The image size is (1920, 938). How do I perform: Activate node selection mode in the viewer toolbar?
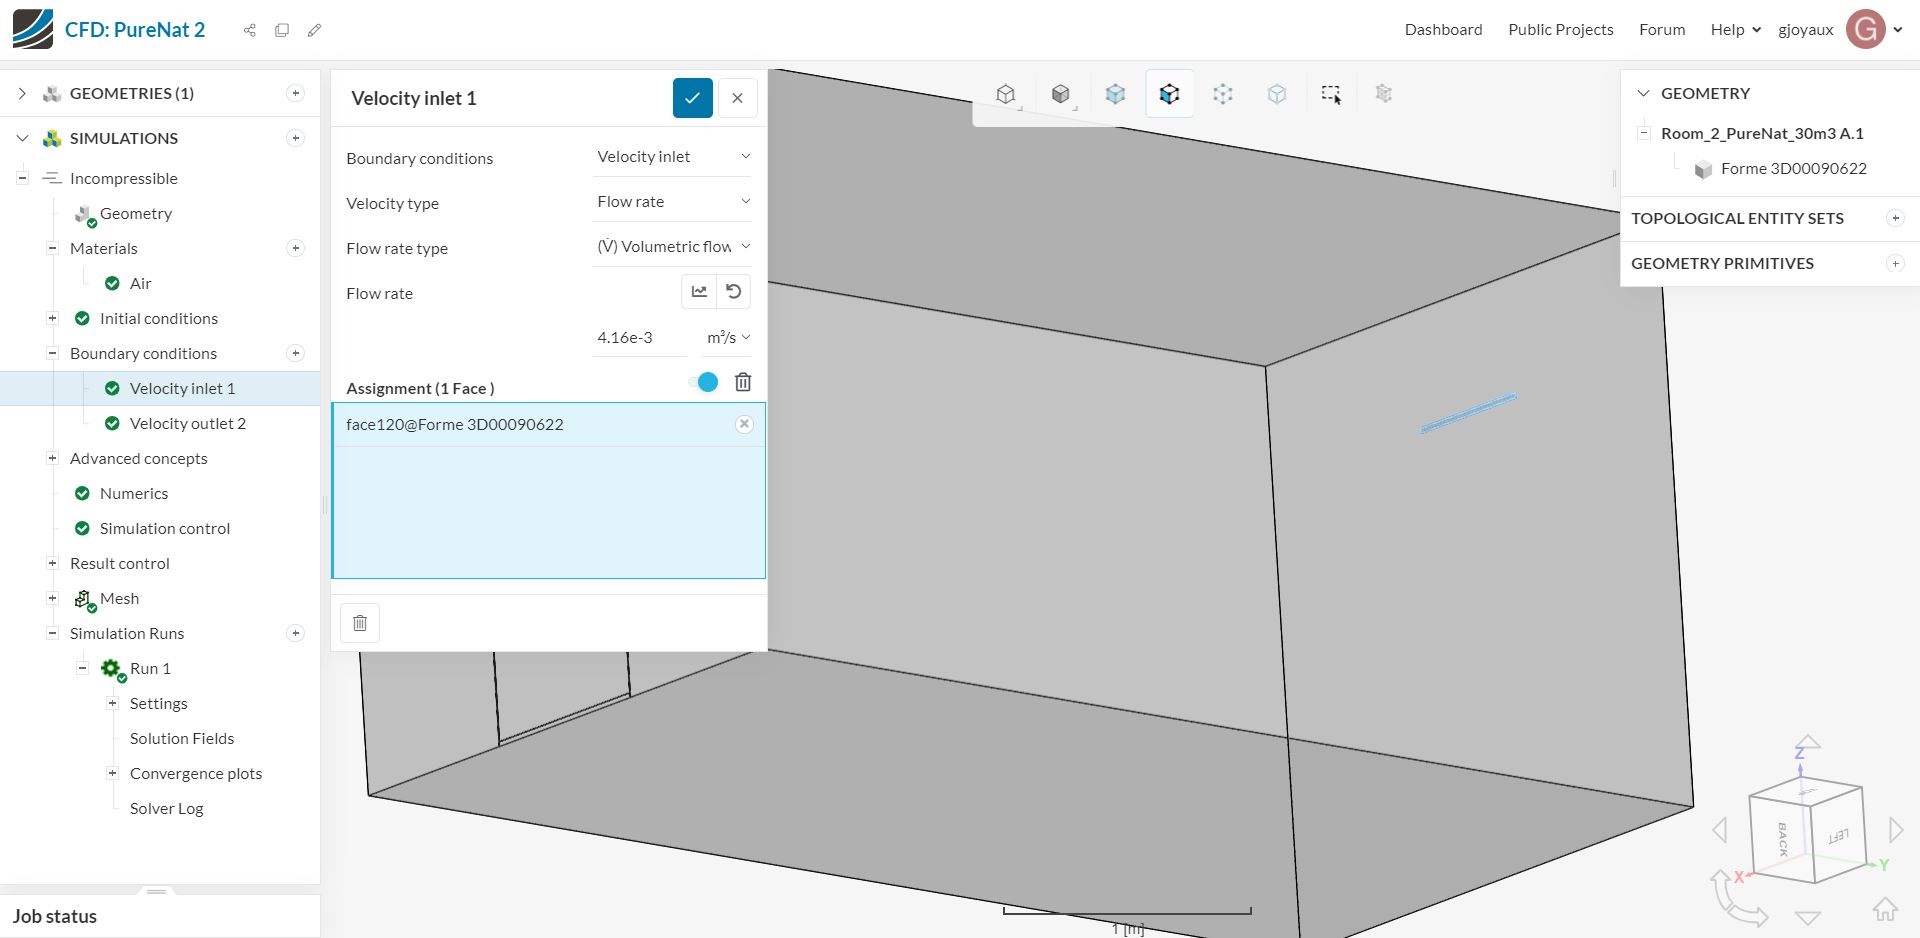1223,94
